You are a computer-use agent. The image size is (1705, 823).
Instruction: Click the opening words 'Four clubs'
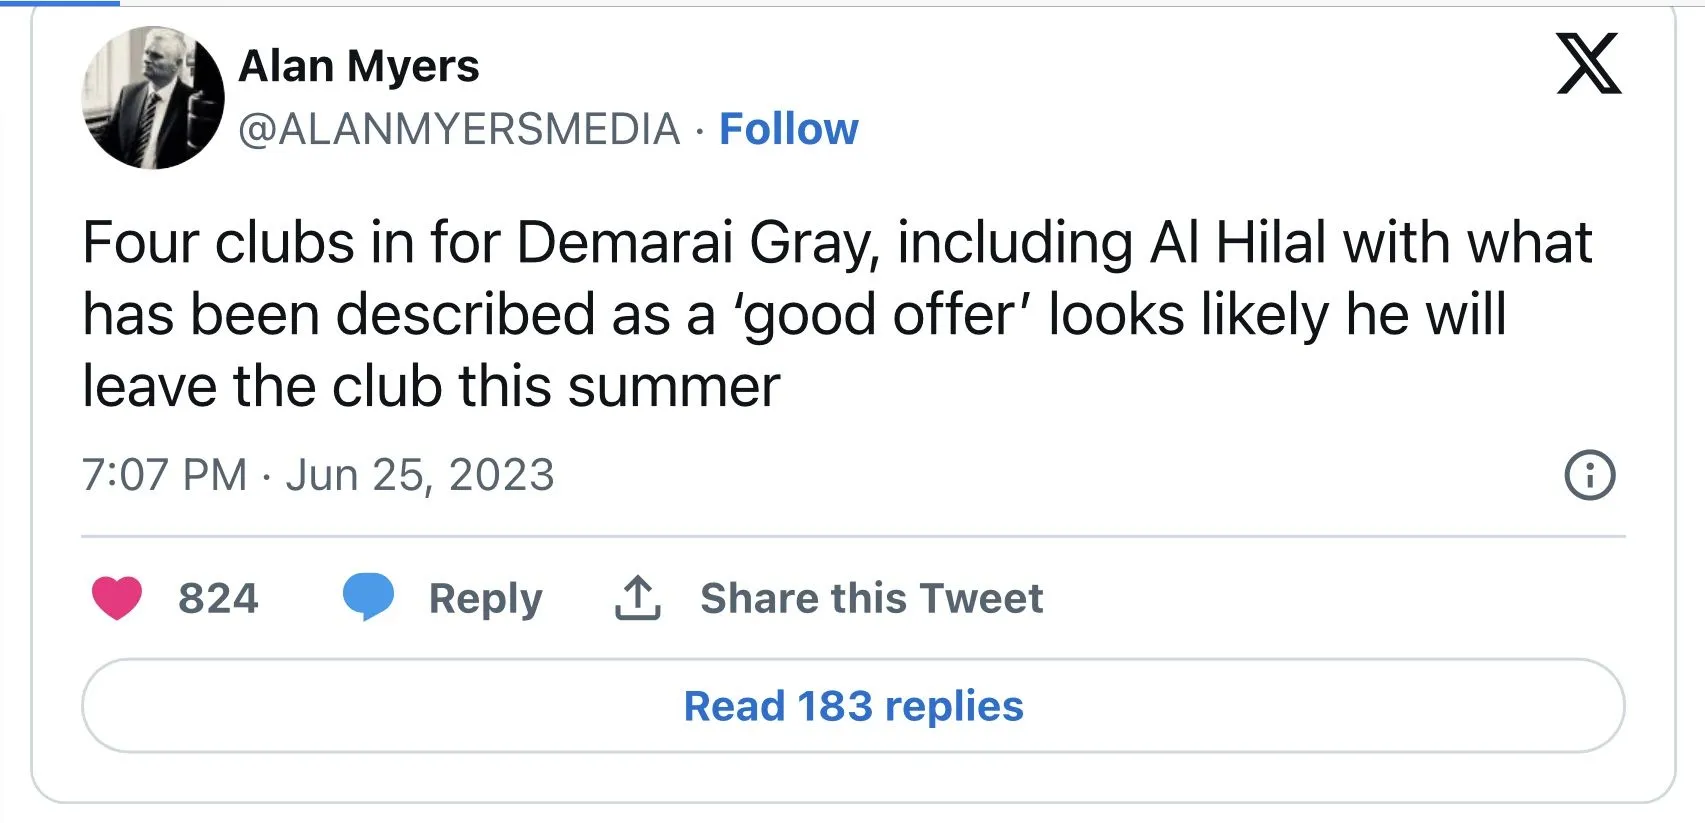pos(219,243)
